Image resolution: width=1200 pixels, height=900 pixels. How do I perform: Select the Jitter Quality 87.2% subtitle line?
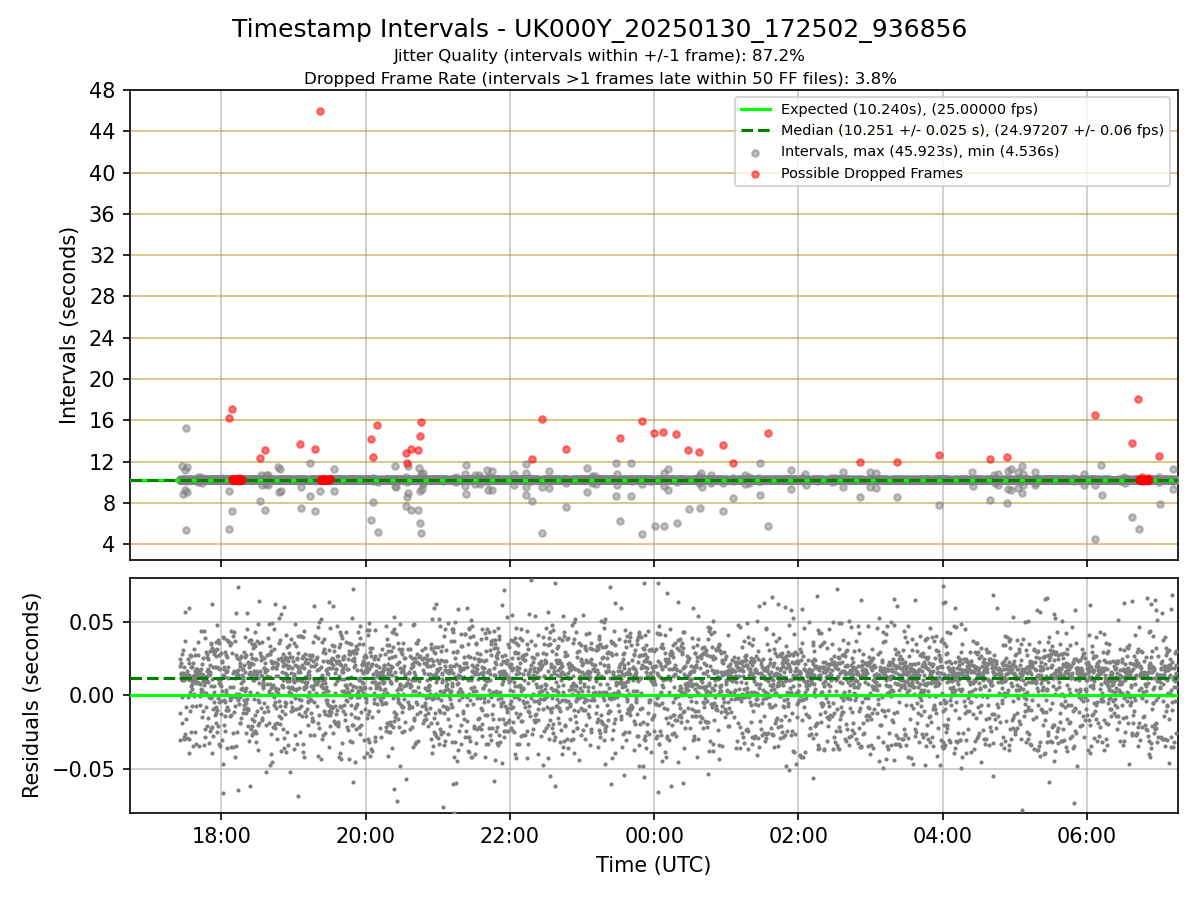599,56
